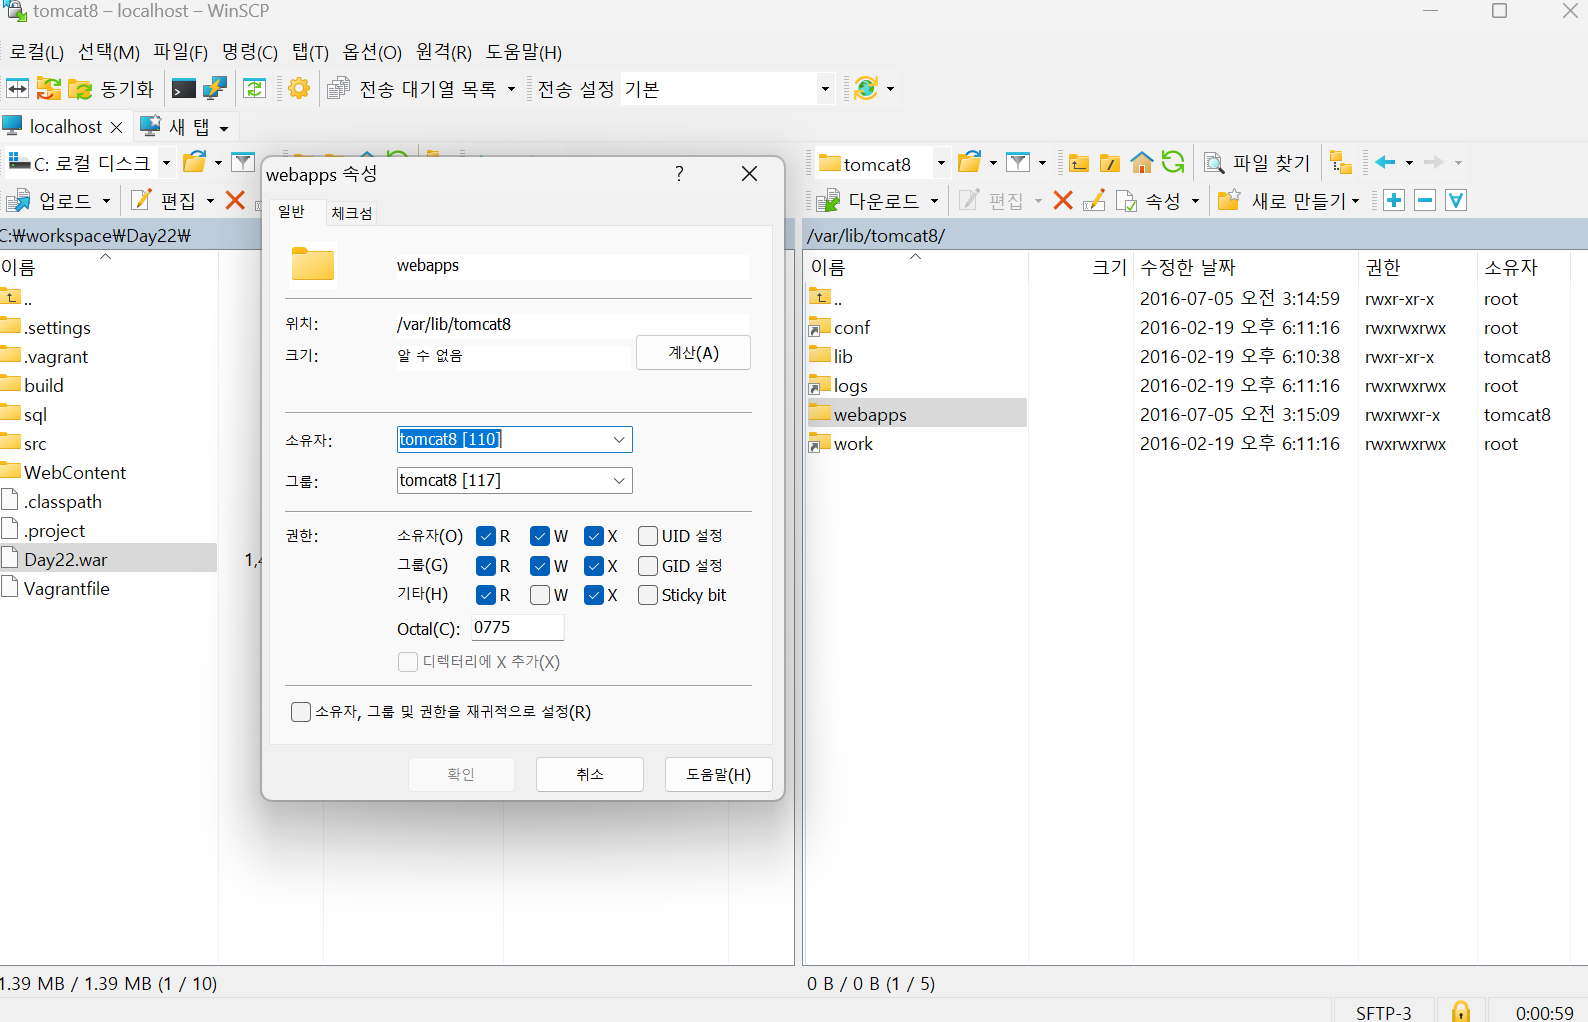Screen dimensions: 1588x1022
Task: Expand the 속성 dropdown arrow
Action: coord(1195,201)
